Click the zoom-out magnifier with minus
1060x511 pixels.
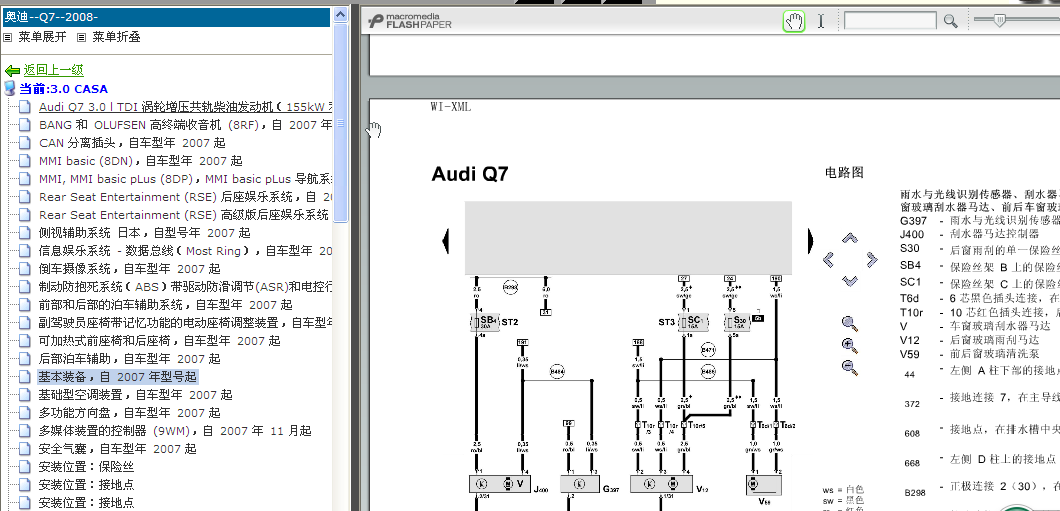tap(850, 367)
